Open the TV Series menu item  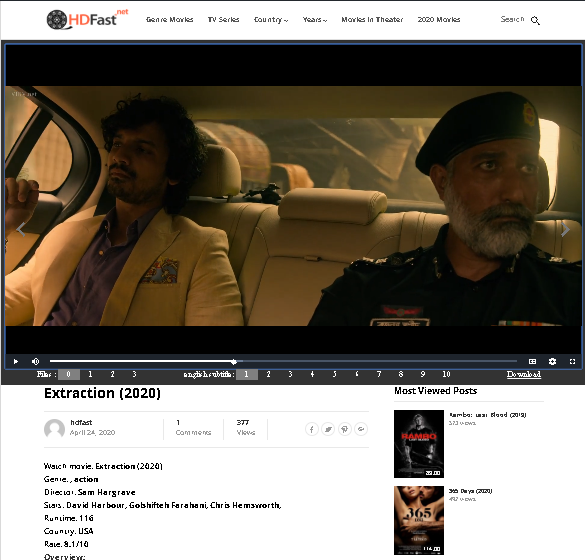tap(223, 20)
